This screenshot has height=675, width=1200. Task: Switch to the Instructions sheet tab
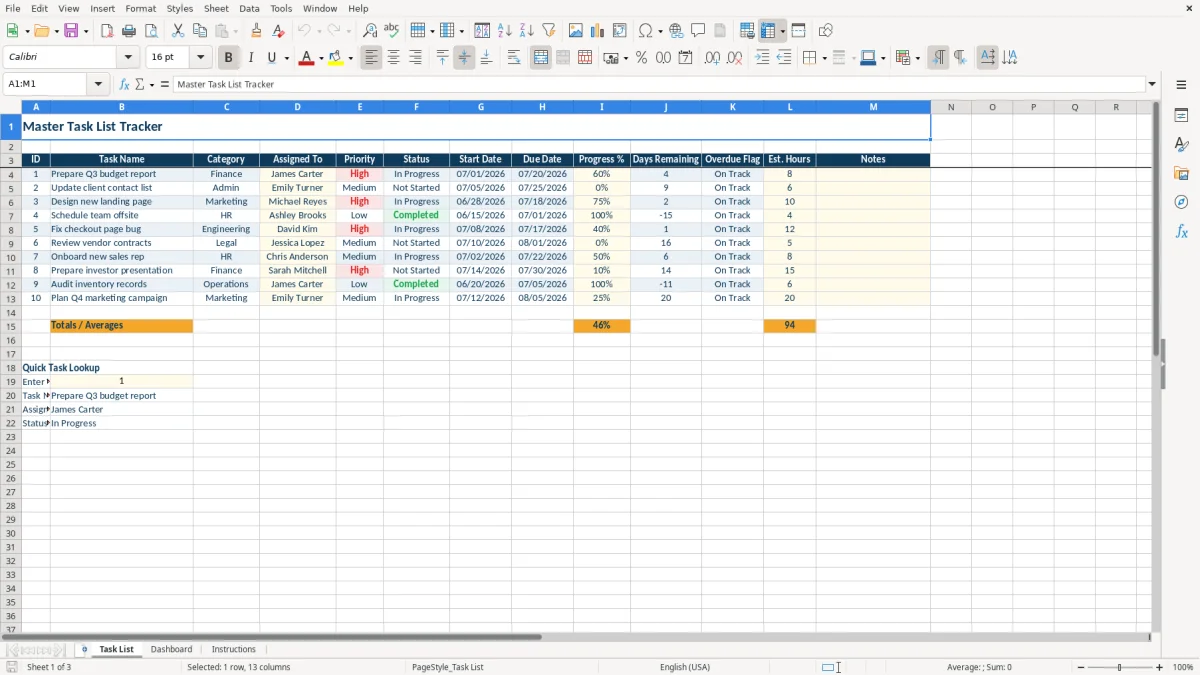point(233,649)
